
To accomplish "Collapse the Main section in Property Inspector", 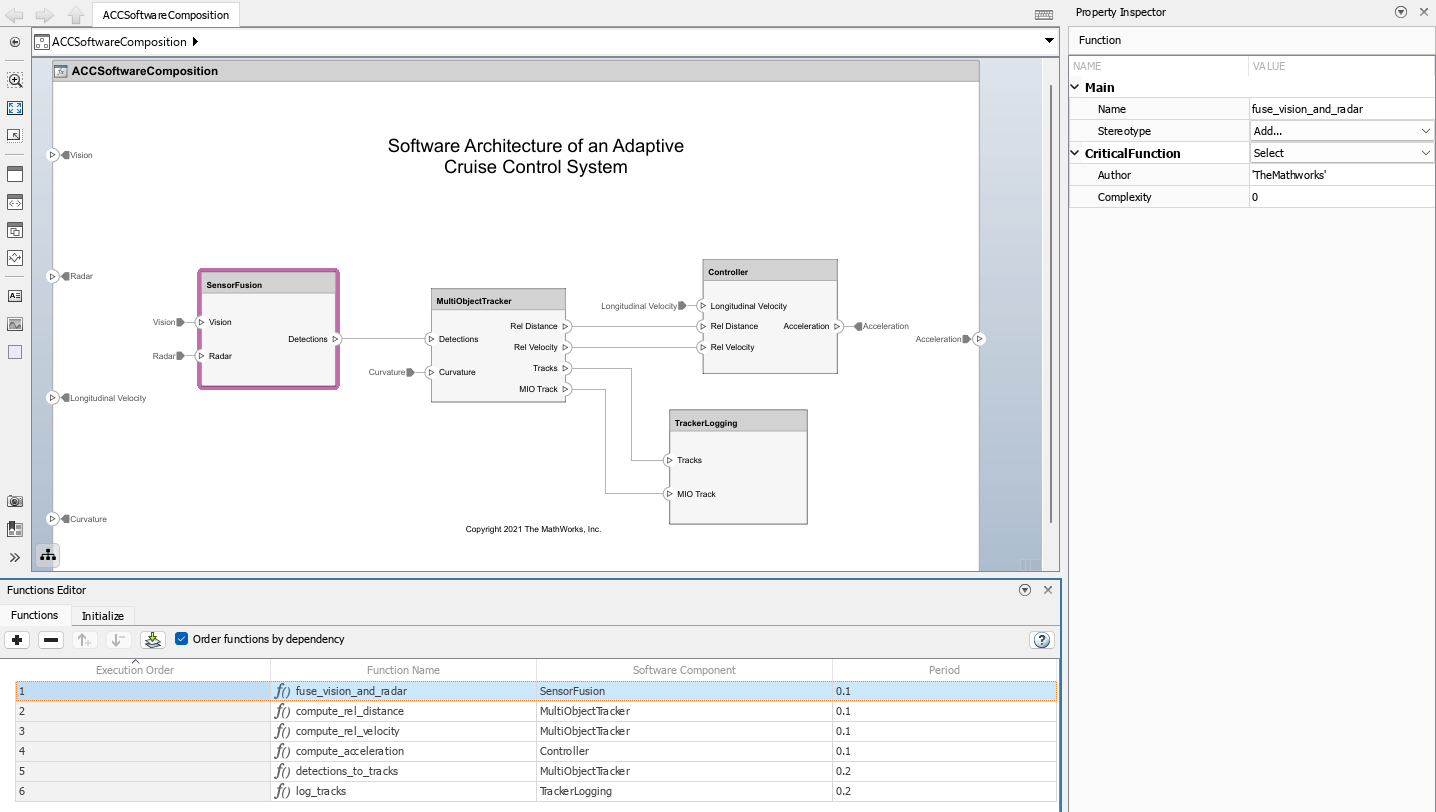I will pyautogui.click(x=1075, y=87).
